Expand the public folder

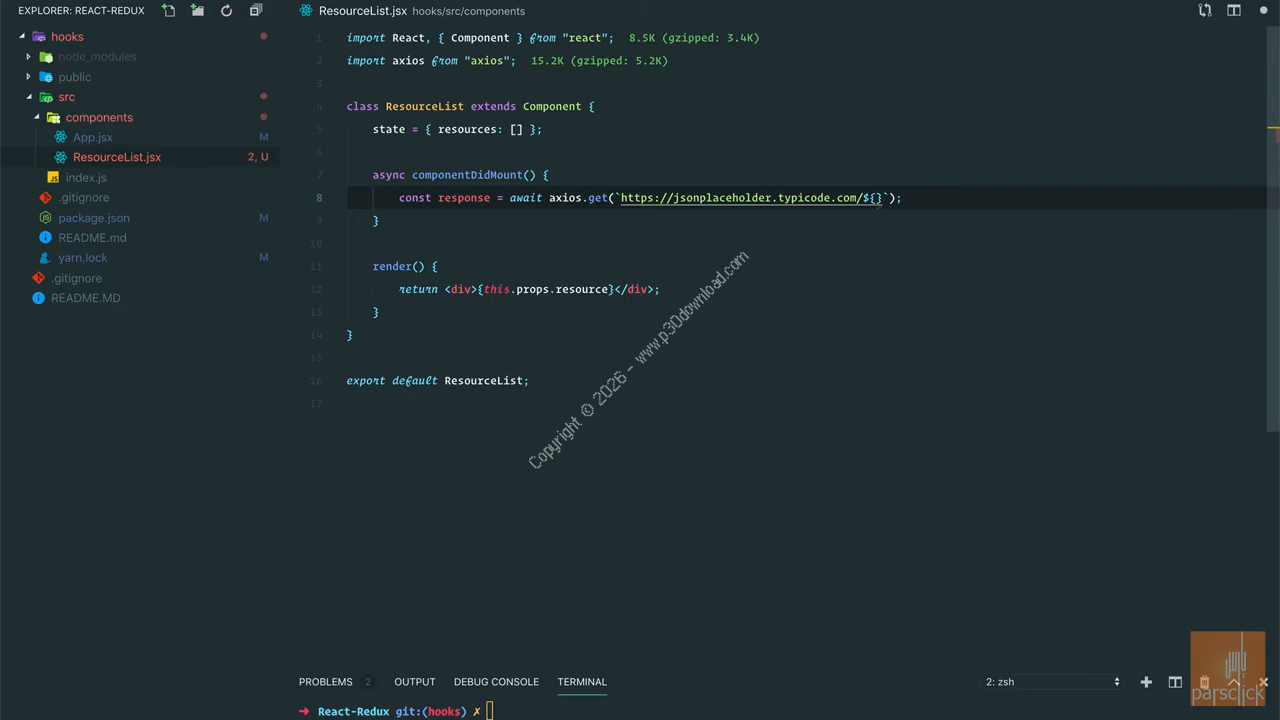click(74, 77)
